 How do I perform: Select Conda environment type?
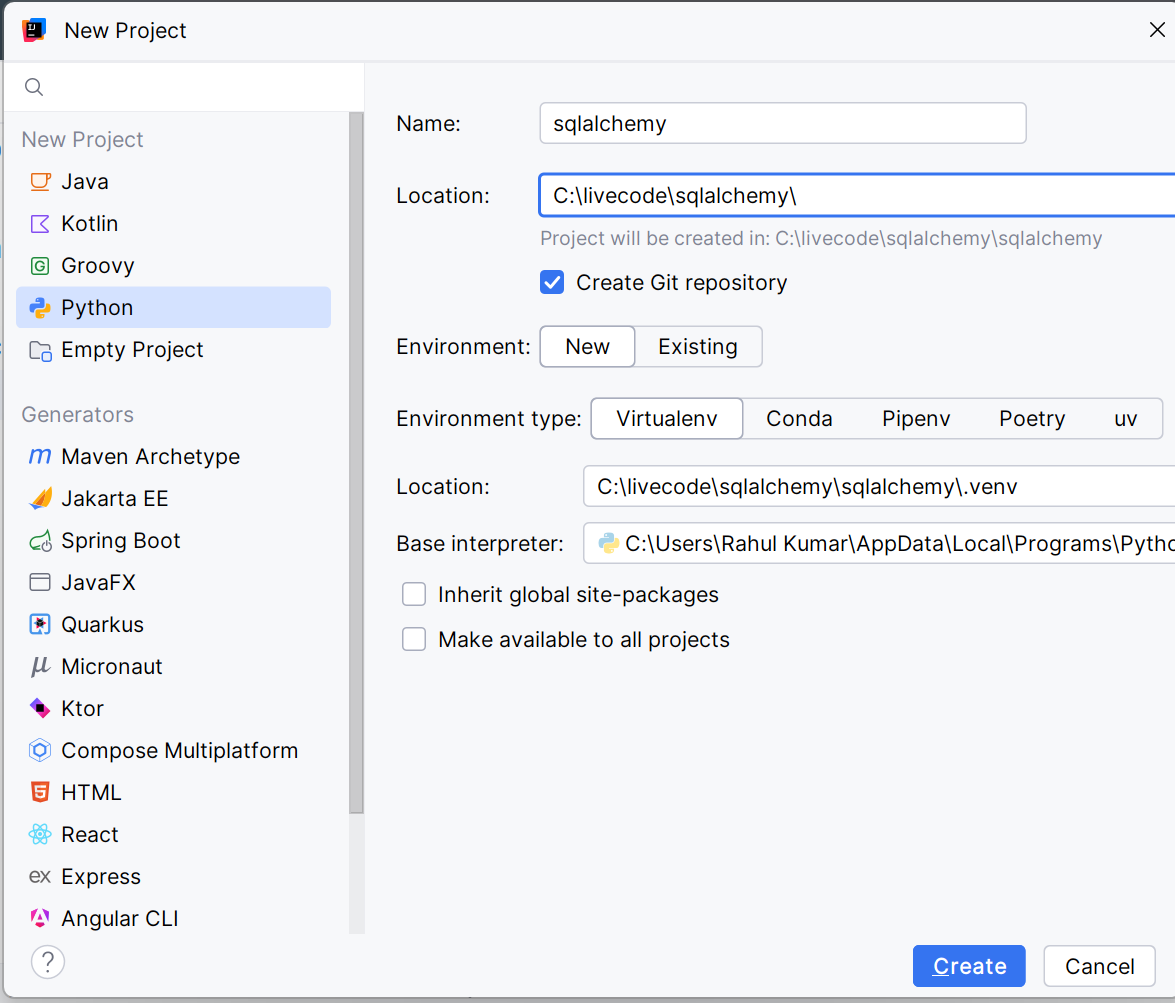[799, 419]
